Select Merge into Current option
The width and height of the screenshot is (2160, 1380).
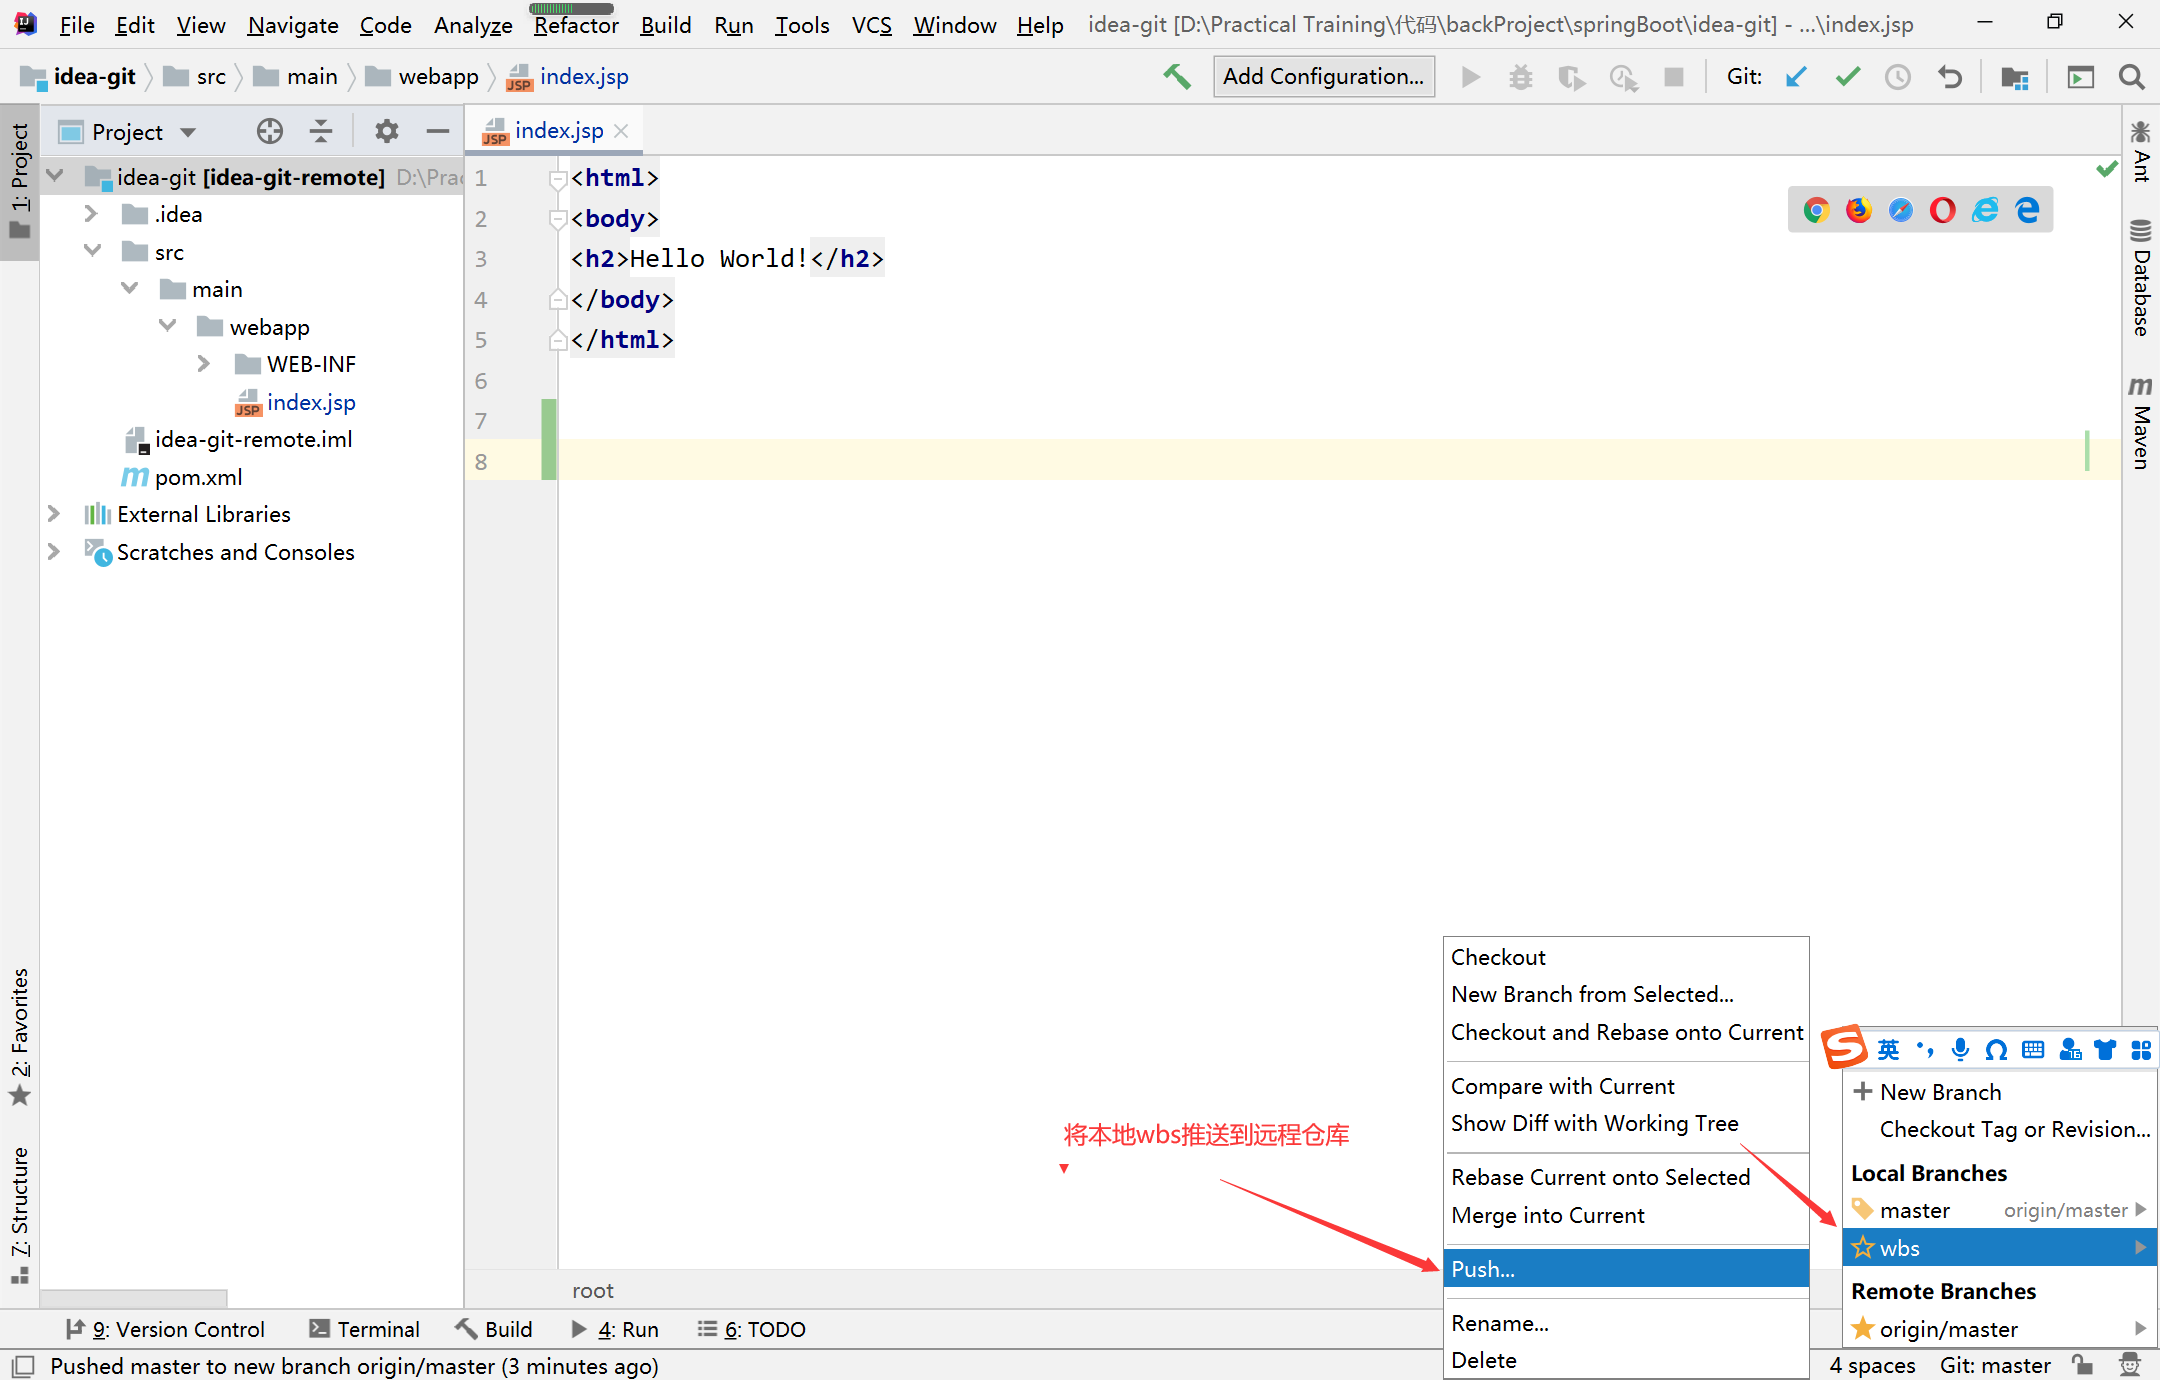coord(1626,1215)
